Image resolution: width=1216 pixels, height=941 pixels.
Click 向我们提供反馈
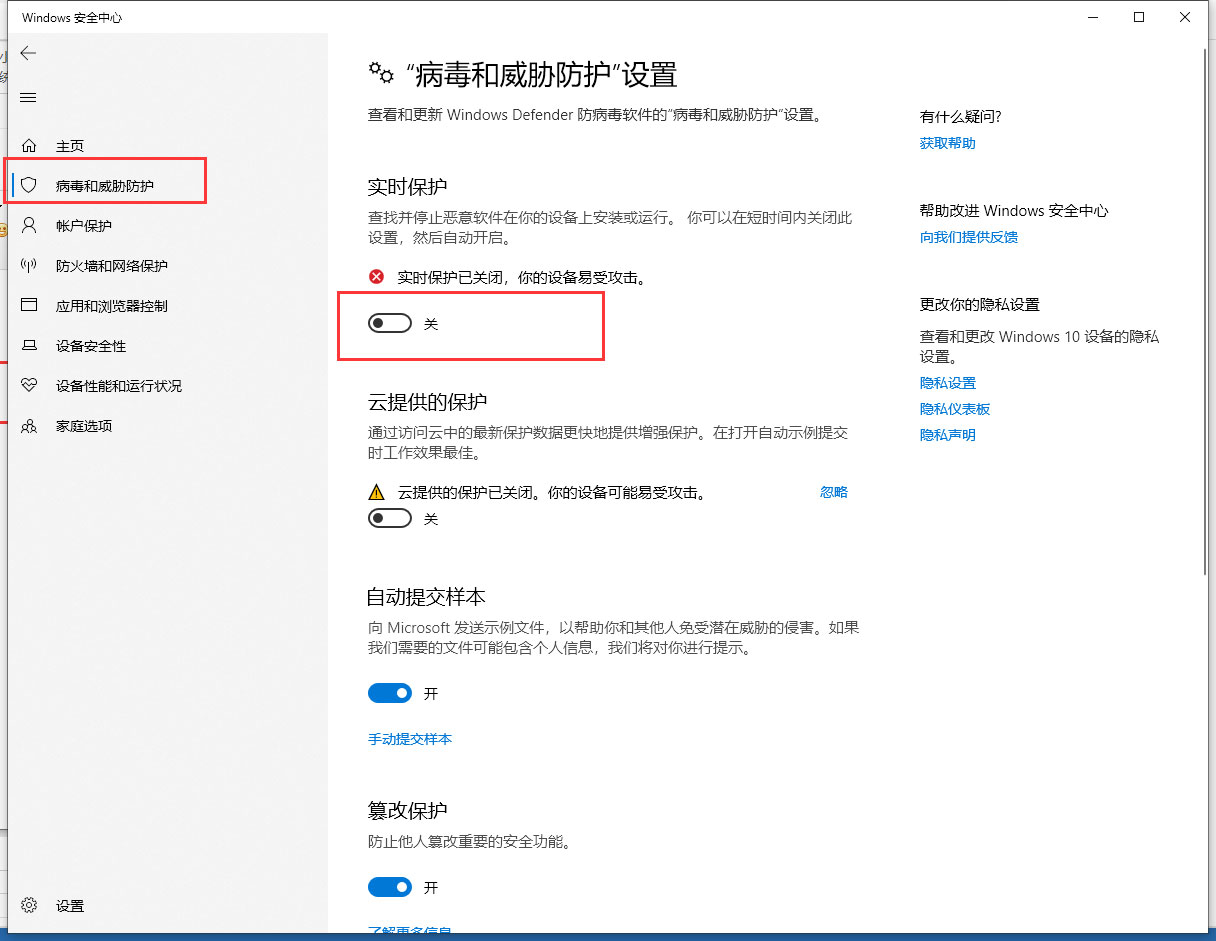pos(968,237)
